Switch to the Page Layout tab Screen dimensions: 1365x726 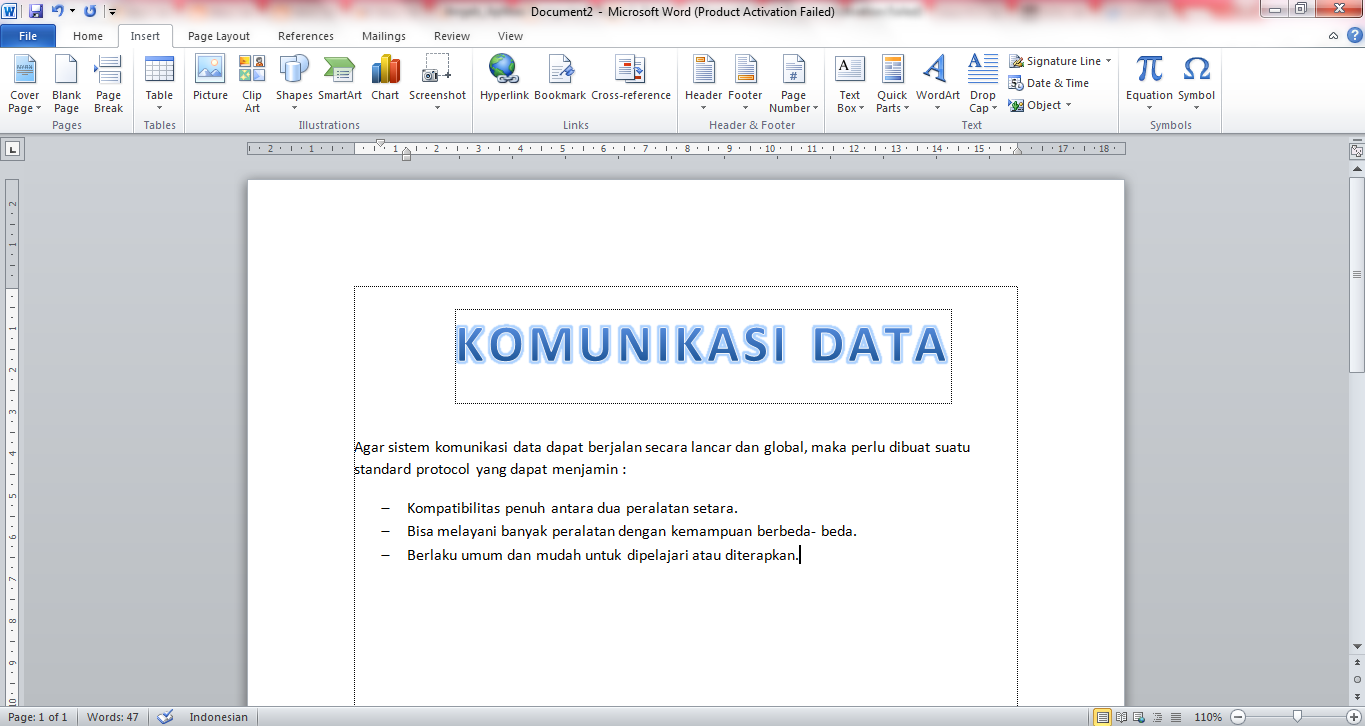click(219, 36)
